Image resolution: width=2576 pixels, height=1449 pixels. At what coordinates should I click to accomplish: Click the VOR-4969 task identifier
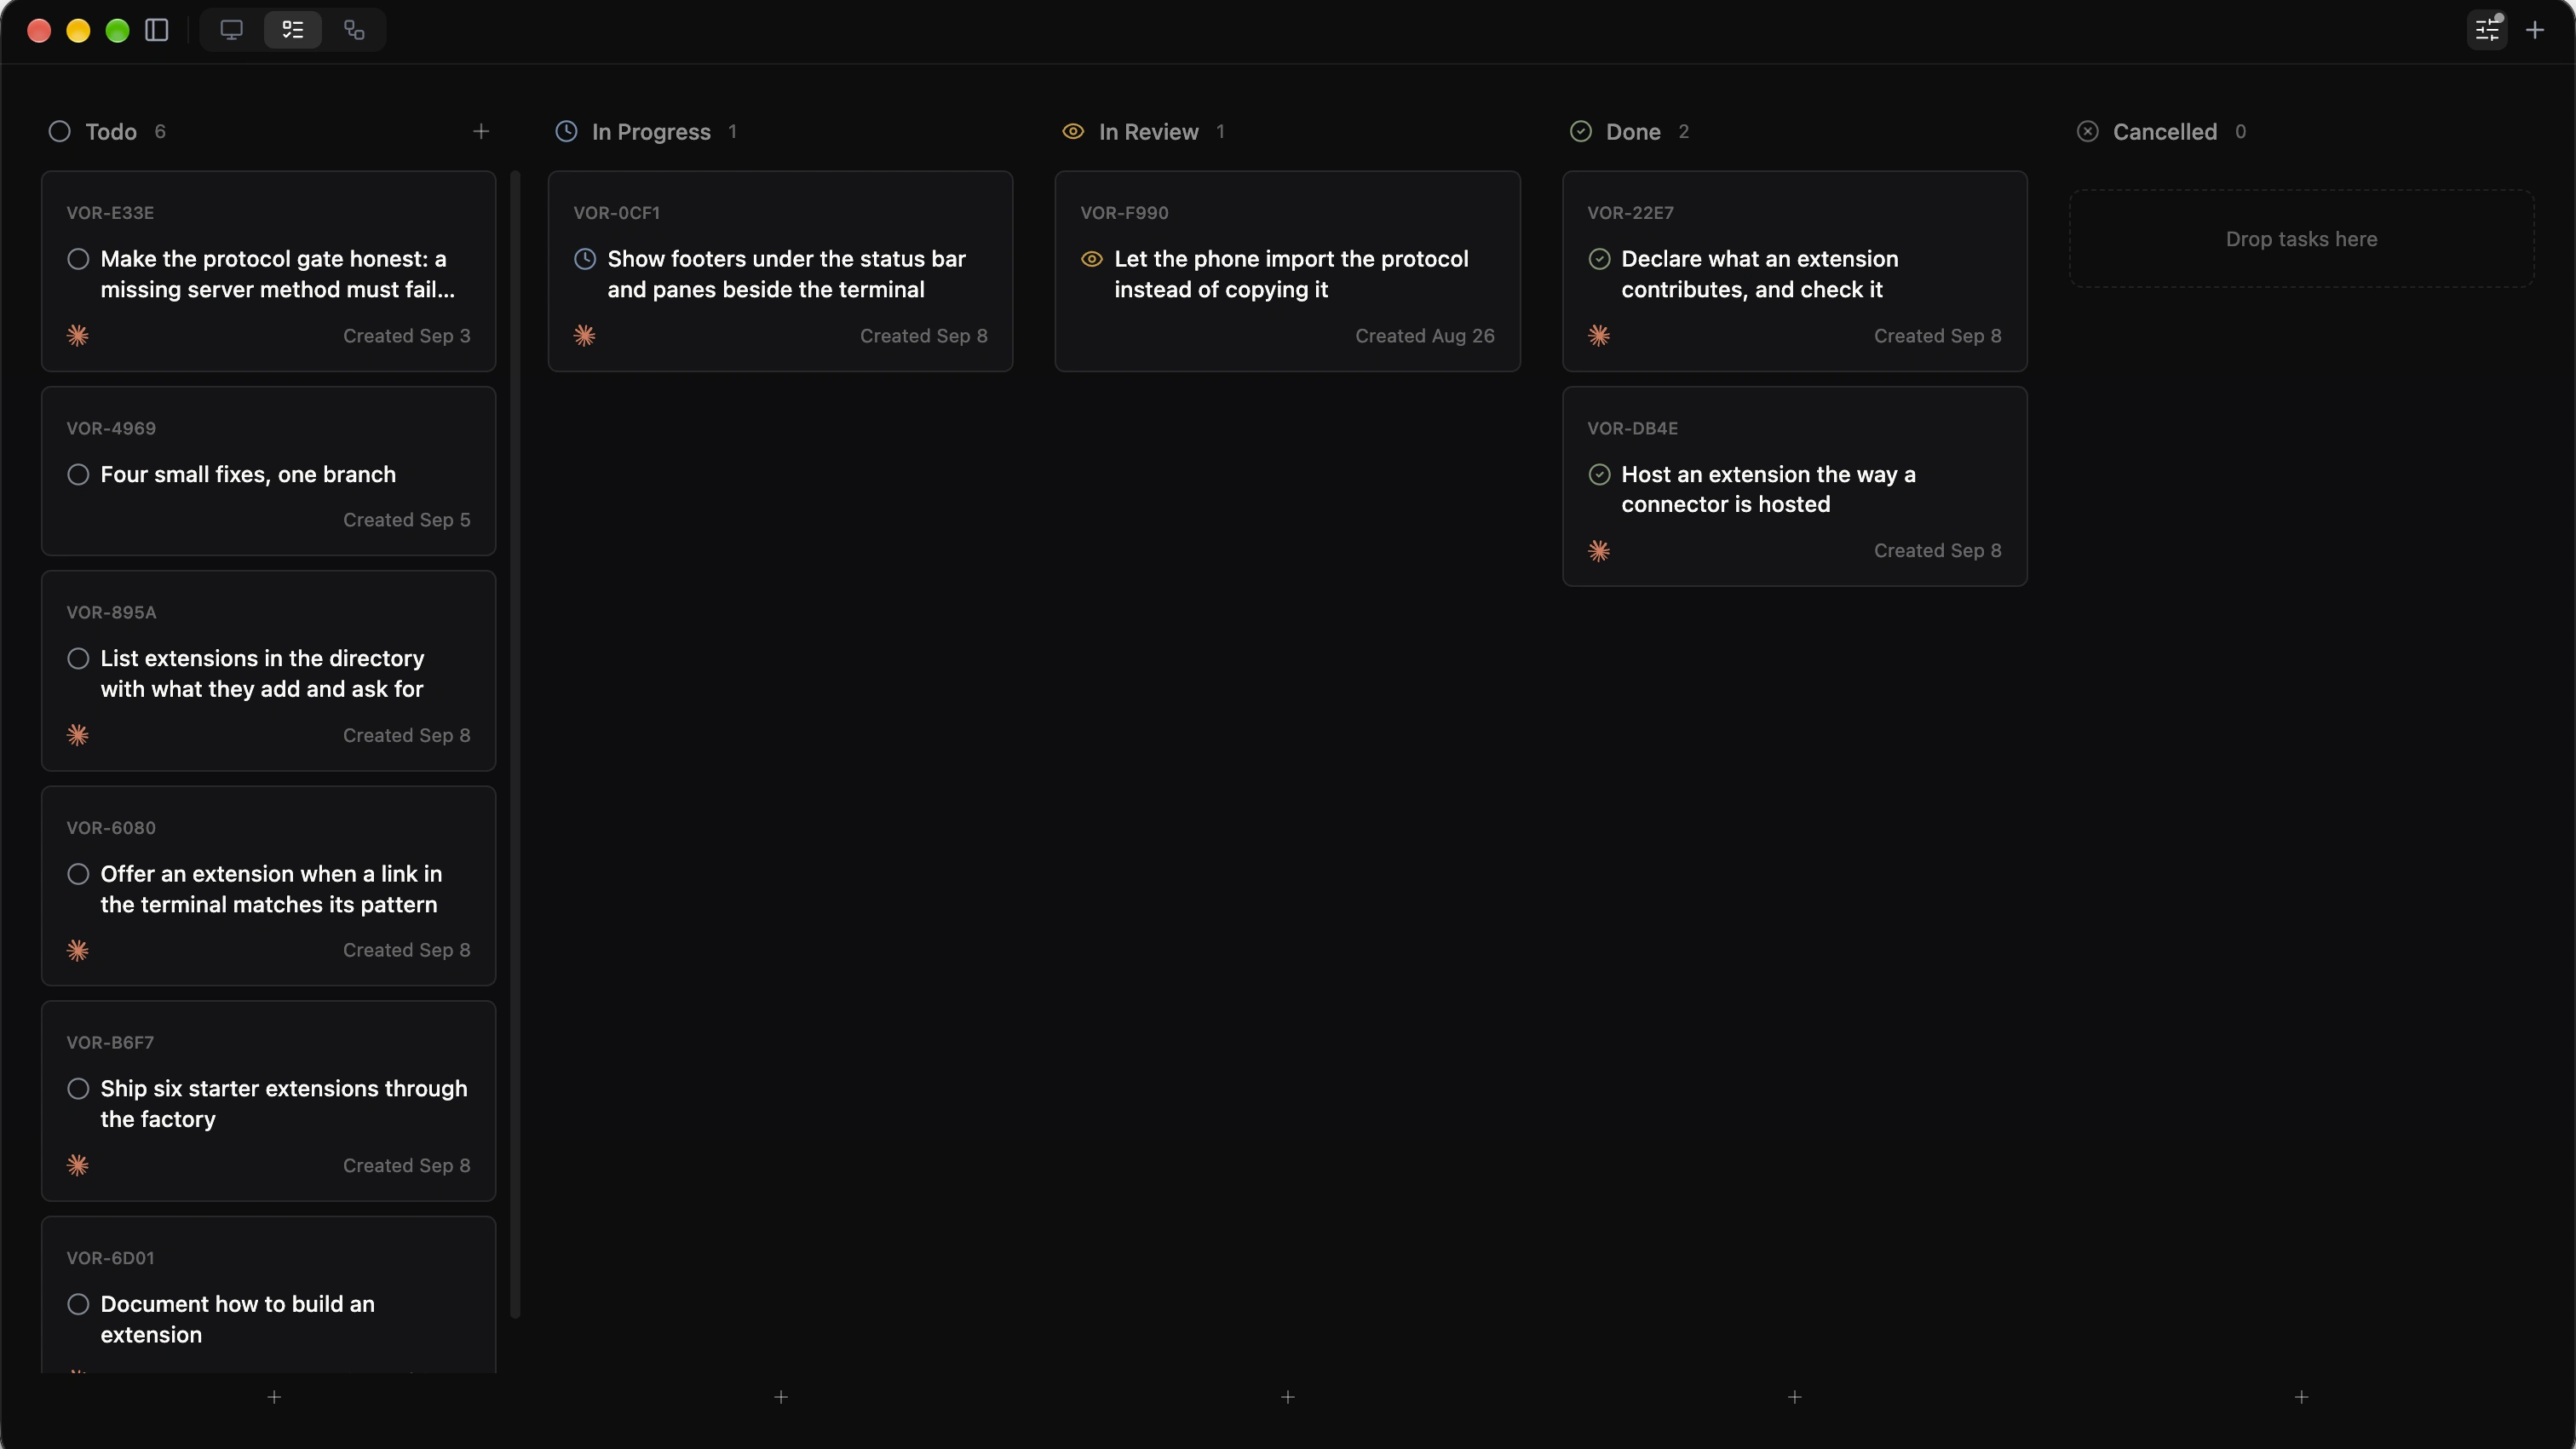pos(111,428)
